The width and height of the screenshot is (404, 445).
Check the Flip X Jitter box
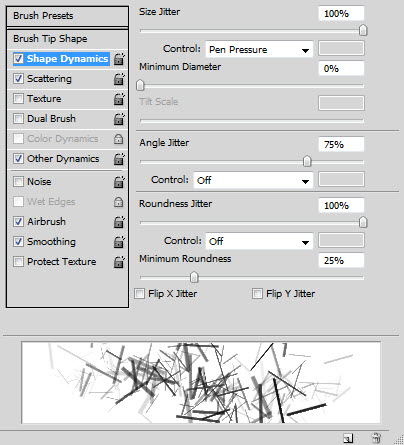click(139, 294)
